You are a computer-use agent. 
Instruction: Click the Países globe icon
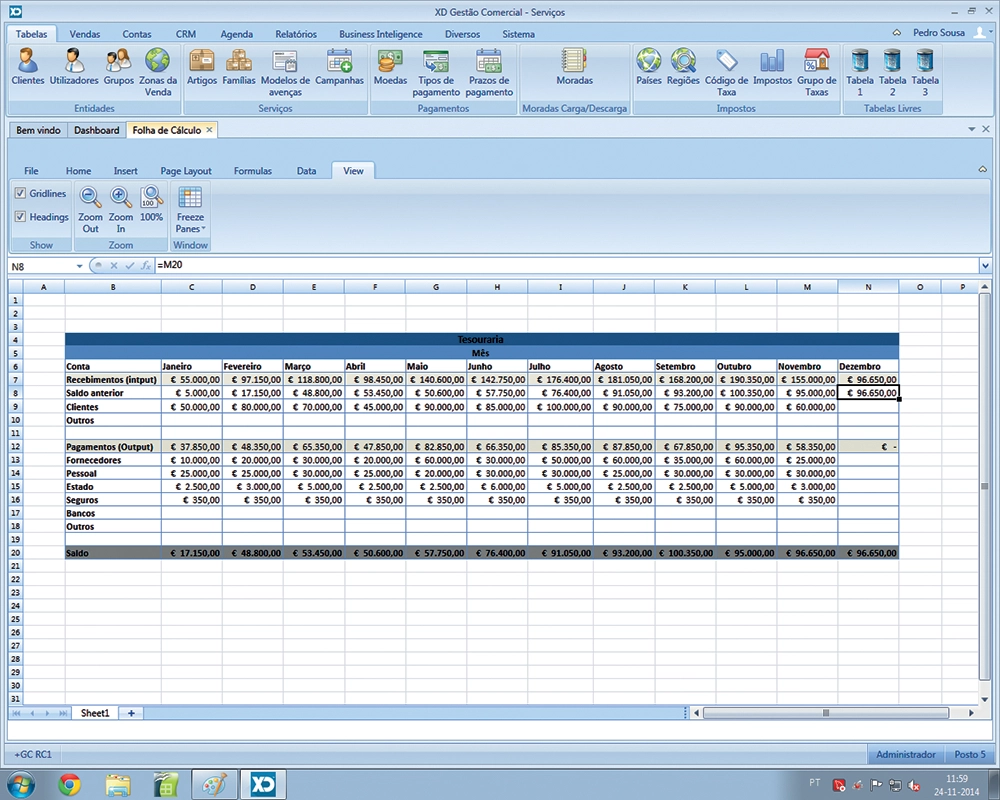(x=649, y=62)
